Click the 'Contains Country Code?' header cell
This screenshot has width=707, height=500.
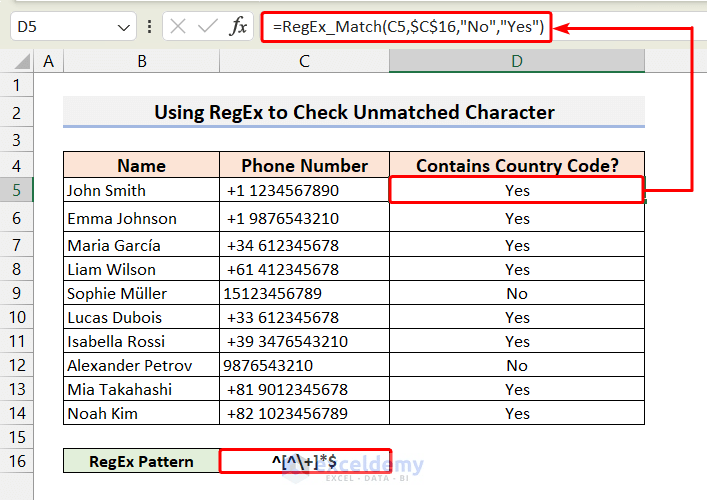tap(517, 165)
